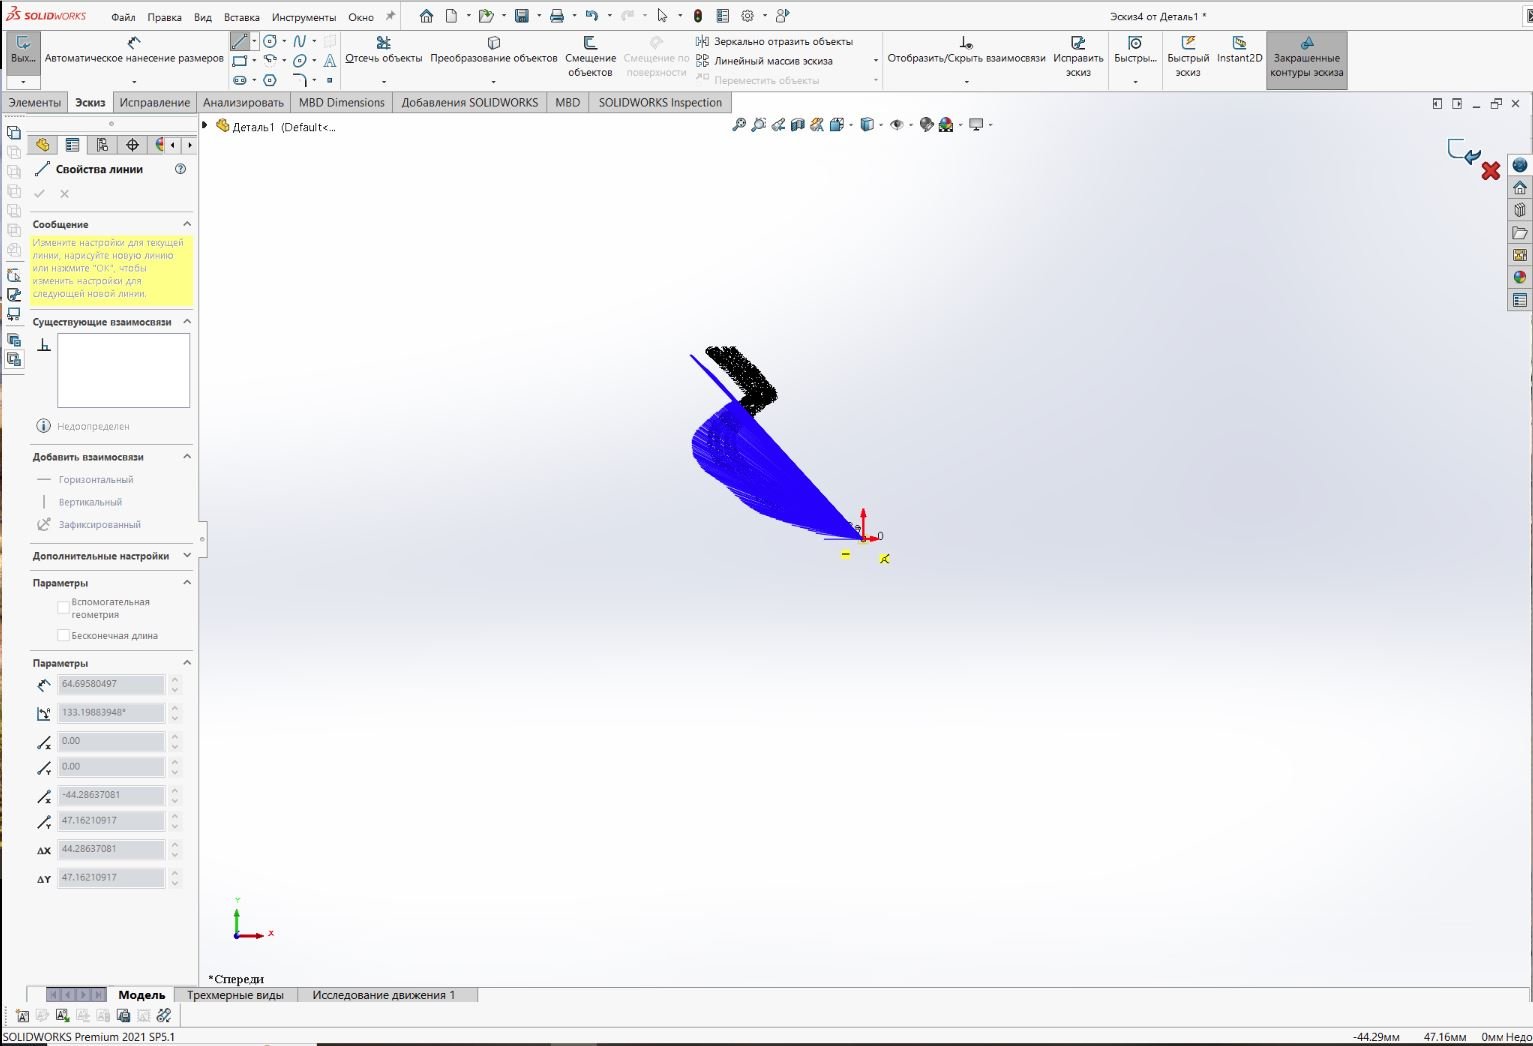This screenshot has height=1046, width=1533.
Task: Expand the Дополнительные настройки section
Action: point(186,556)
